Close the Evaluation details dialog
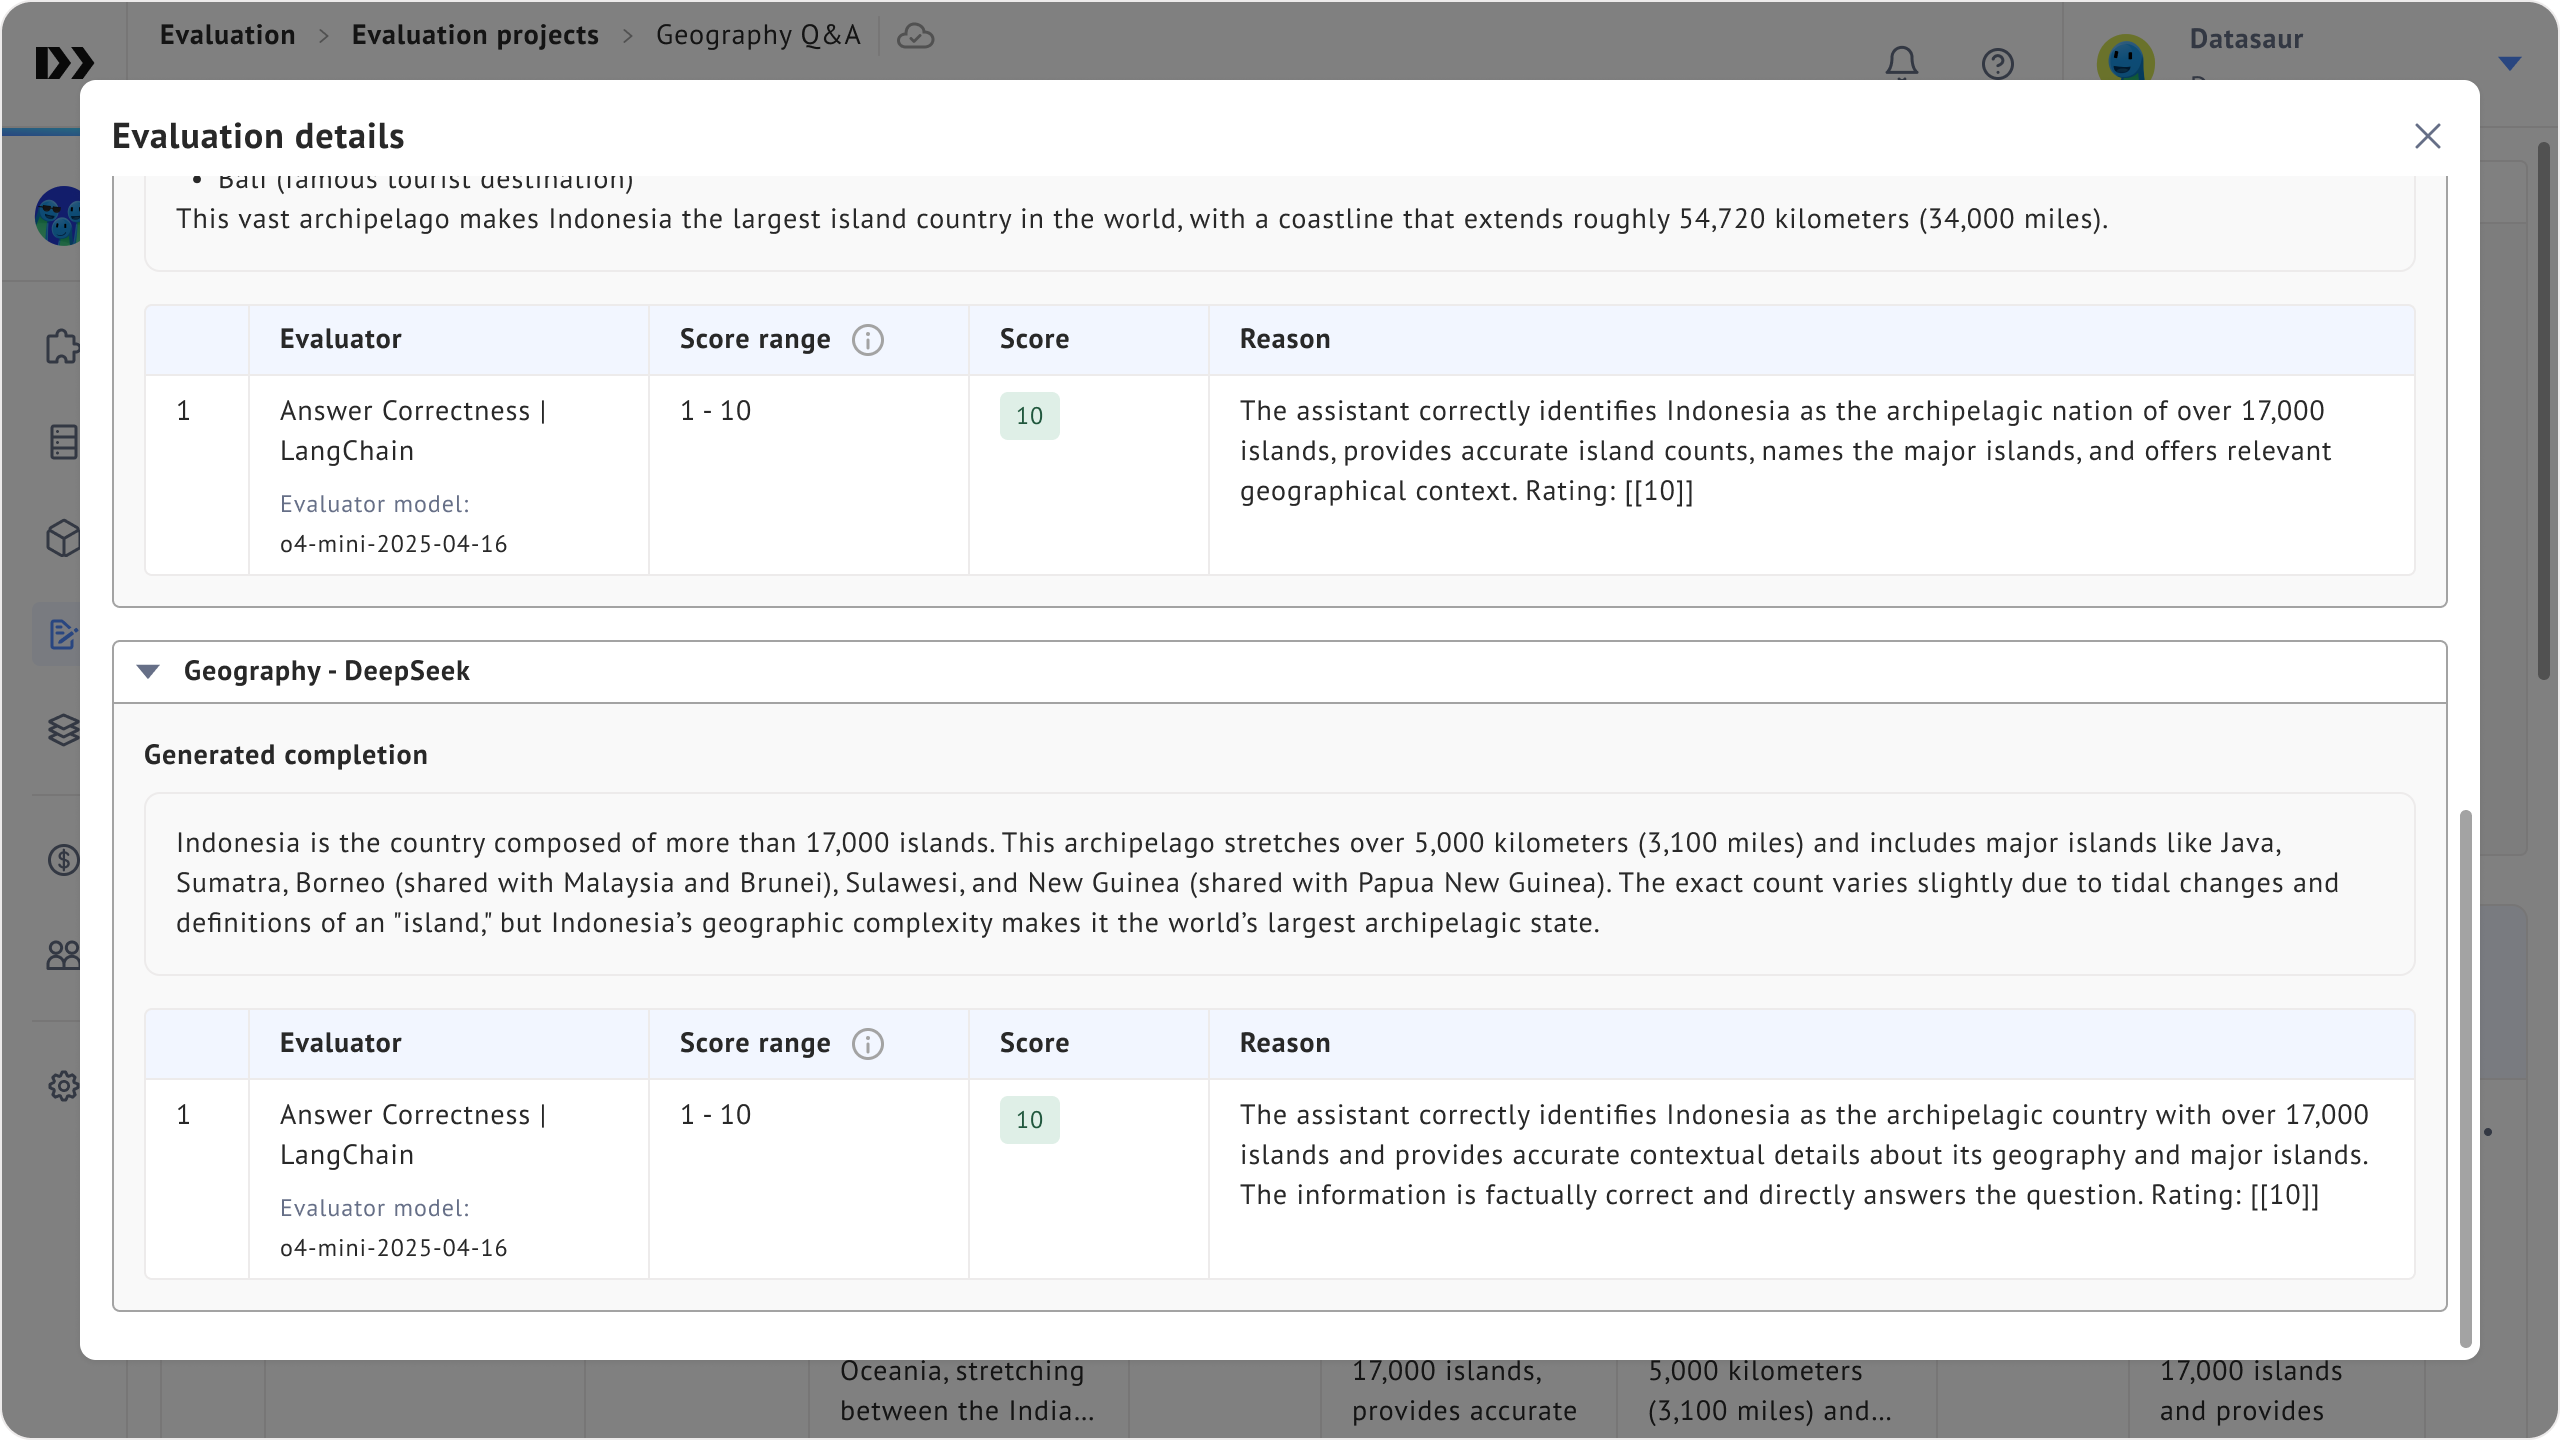This screenshot has width=2560, height=1440. (2427, 136)
